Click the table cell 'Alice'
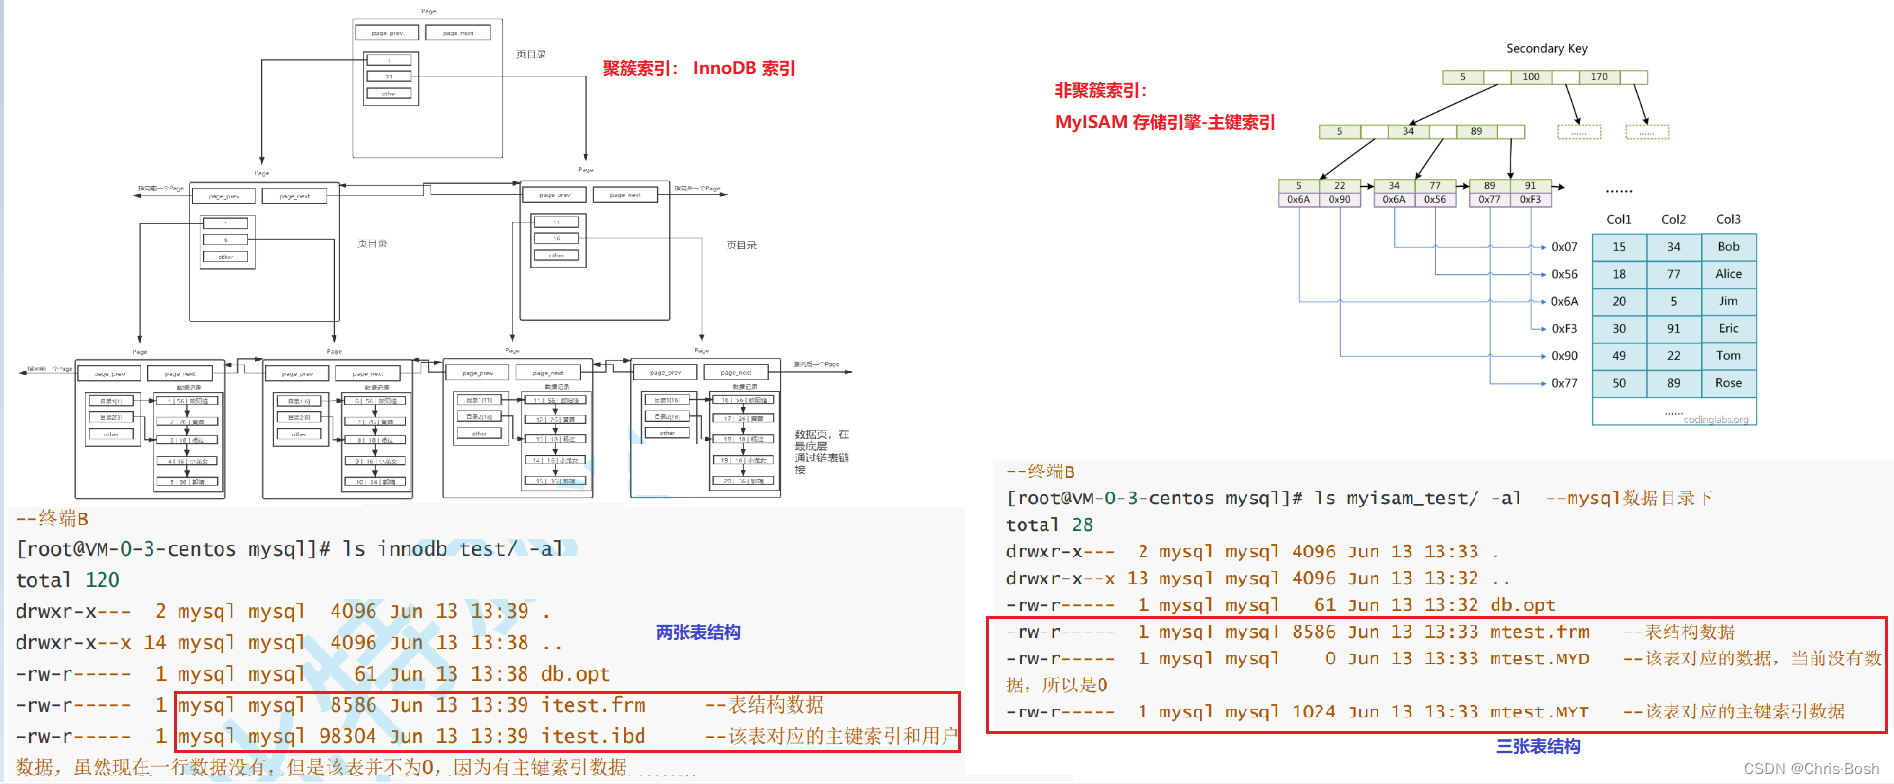The width and height of the screenshot is (1894, 784). click(1729, 274)
